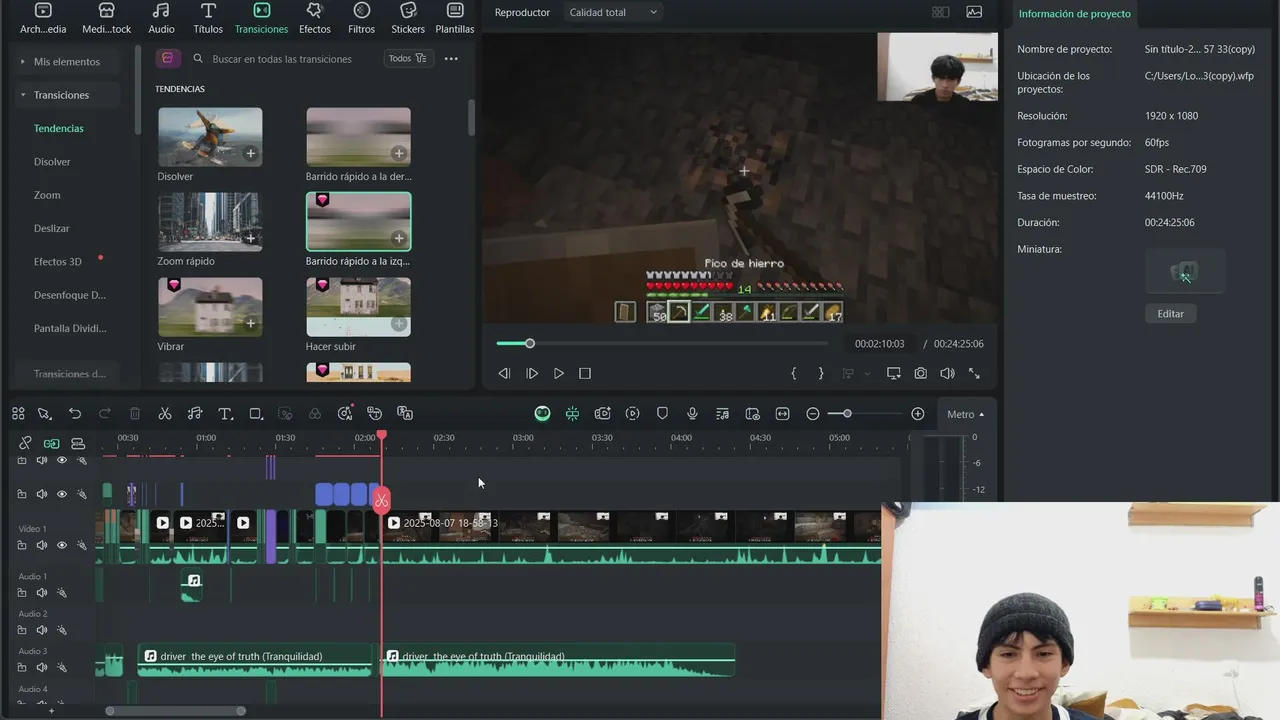The image size is (1280, 720).
Task: Open the Títulos tab
Action: tap(208, 18)
